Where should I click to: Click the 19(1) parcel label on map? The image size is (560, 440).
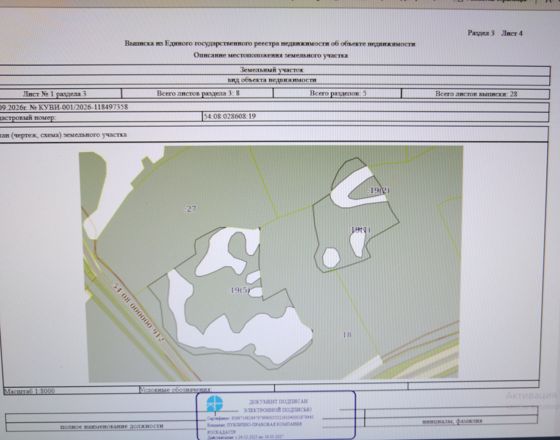pos(360,230)
